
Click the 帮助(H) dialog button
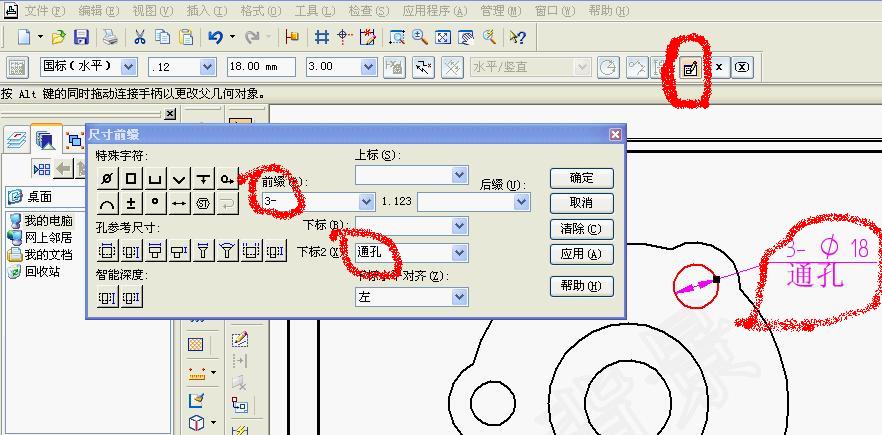(582, 286)
